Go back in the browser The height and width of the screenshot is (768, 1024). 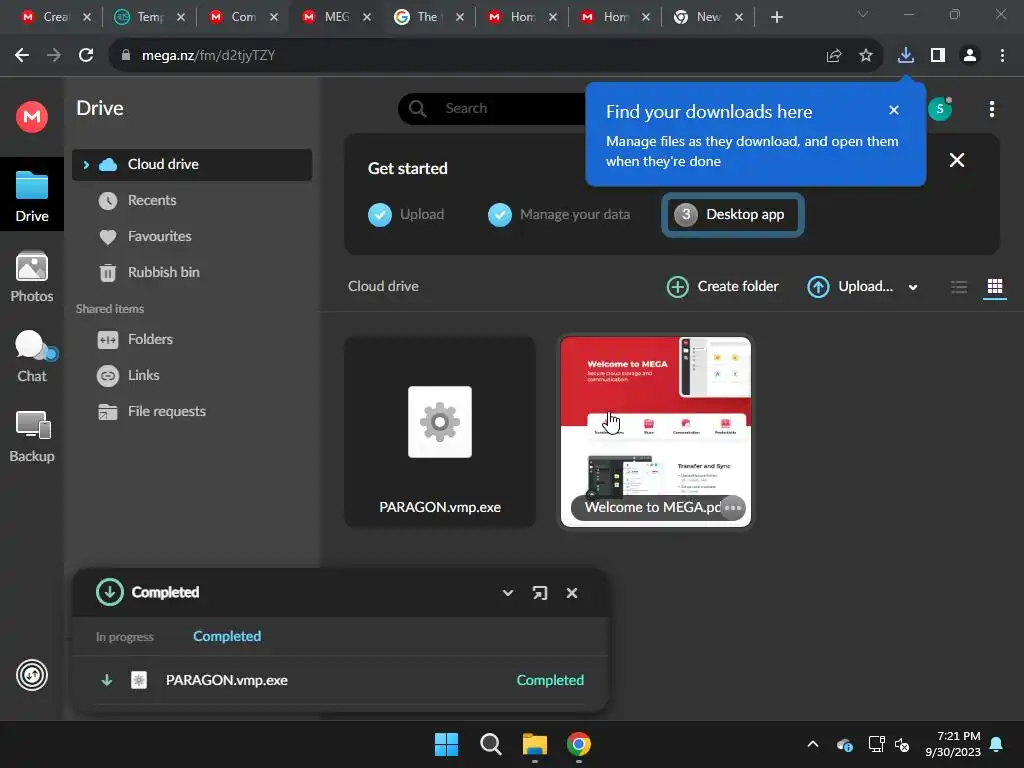[x=22, y=56]
